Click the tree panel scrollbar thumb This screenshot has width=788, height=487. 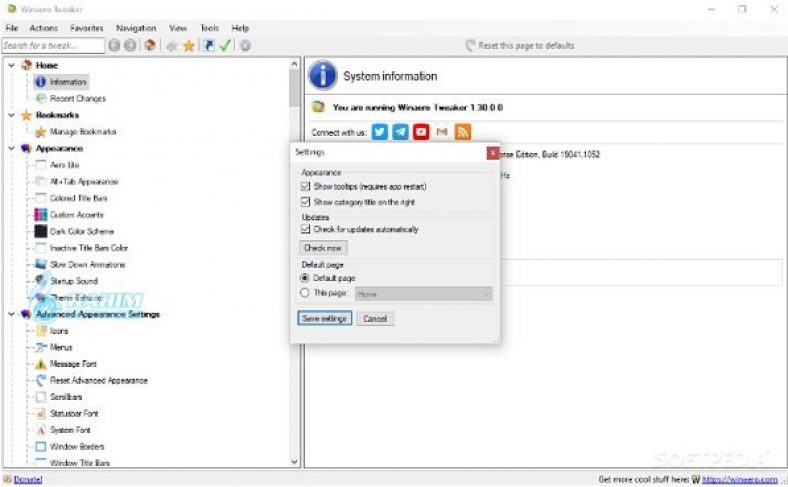[x=294, y=88]
